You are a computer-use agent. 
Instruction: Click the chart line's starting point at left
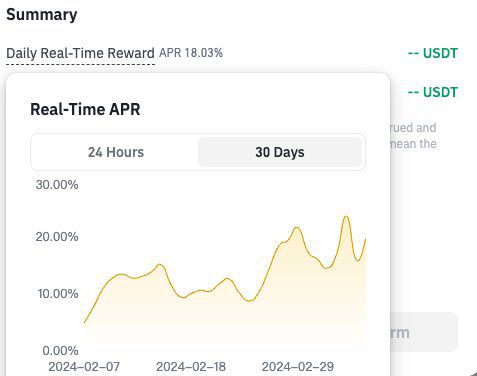(x=84, y=323)
